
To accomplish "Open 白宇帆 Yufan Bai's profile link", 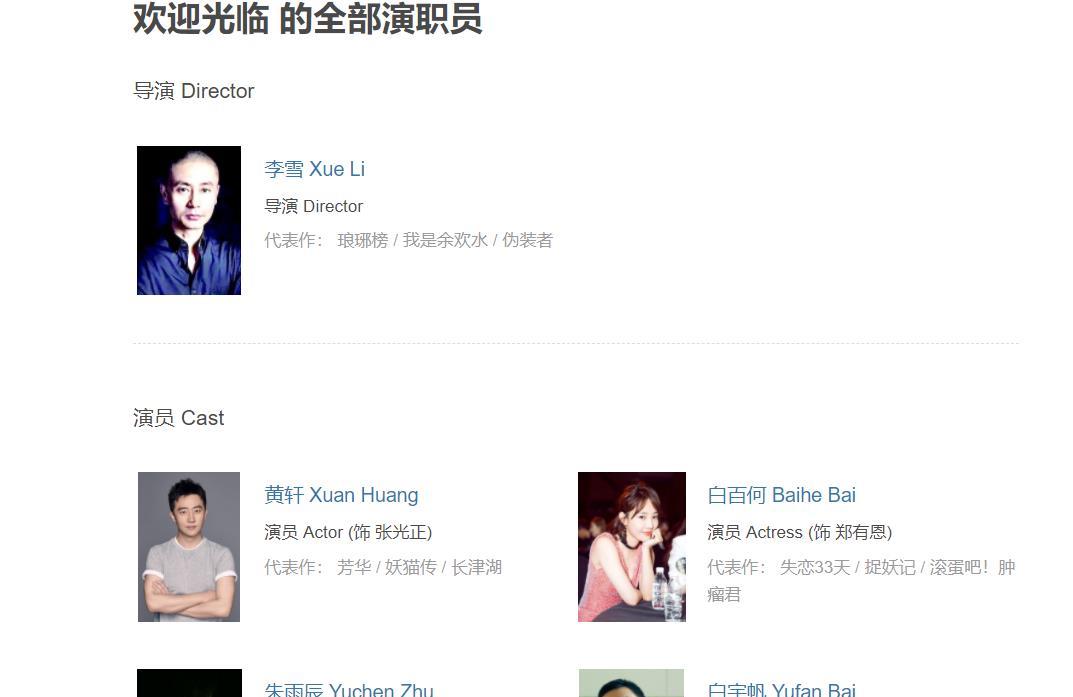I will pyautogui.click(x=781, y=688).
